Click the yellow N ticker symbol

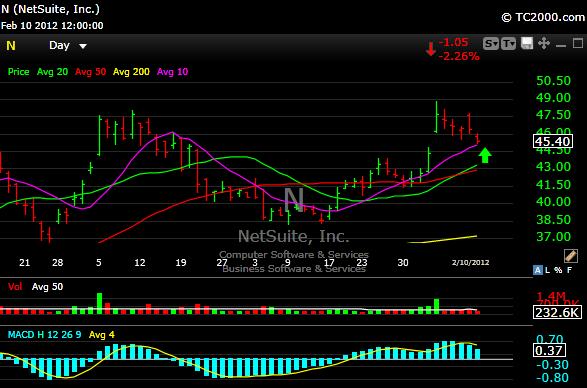11,46
